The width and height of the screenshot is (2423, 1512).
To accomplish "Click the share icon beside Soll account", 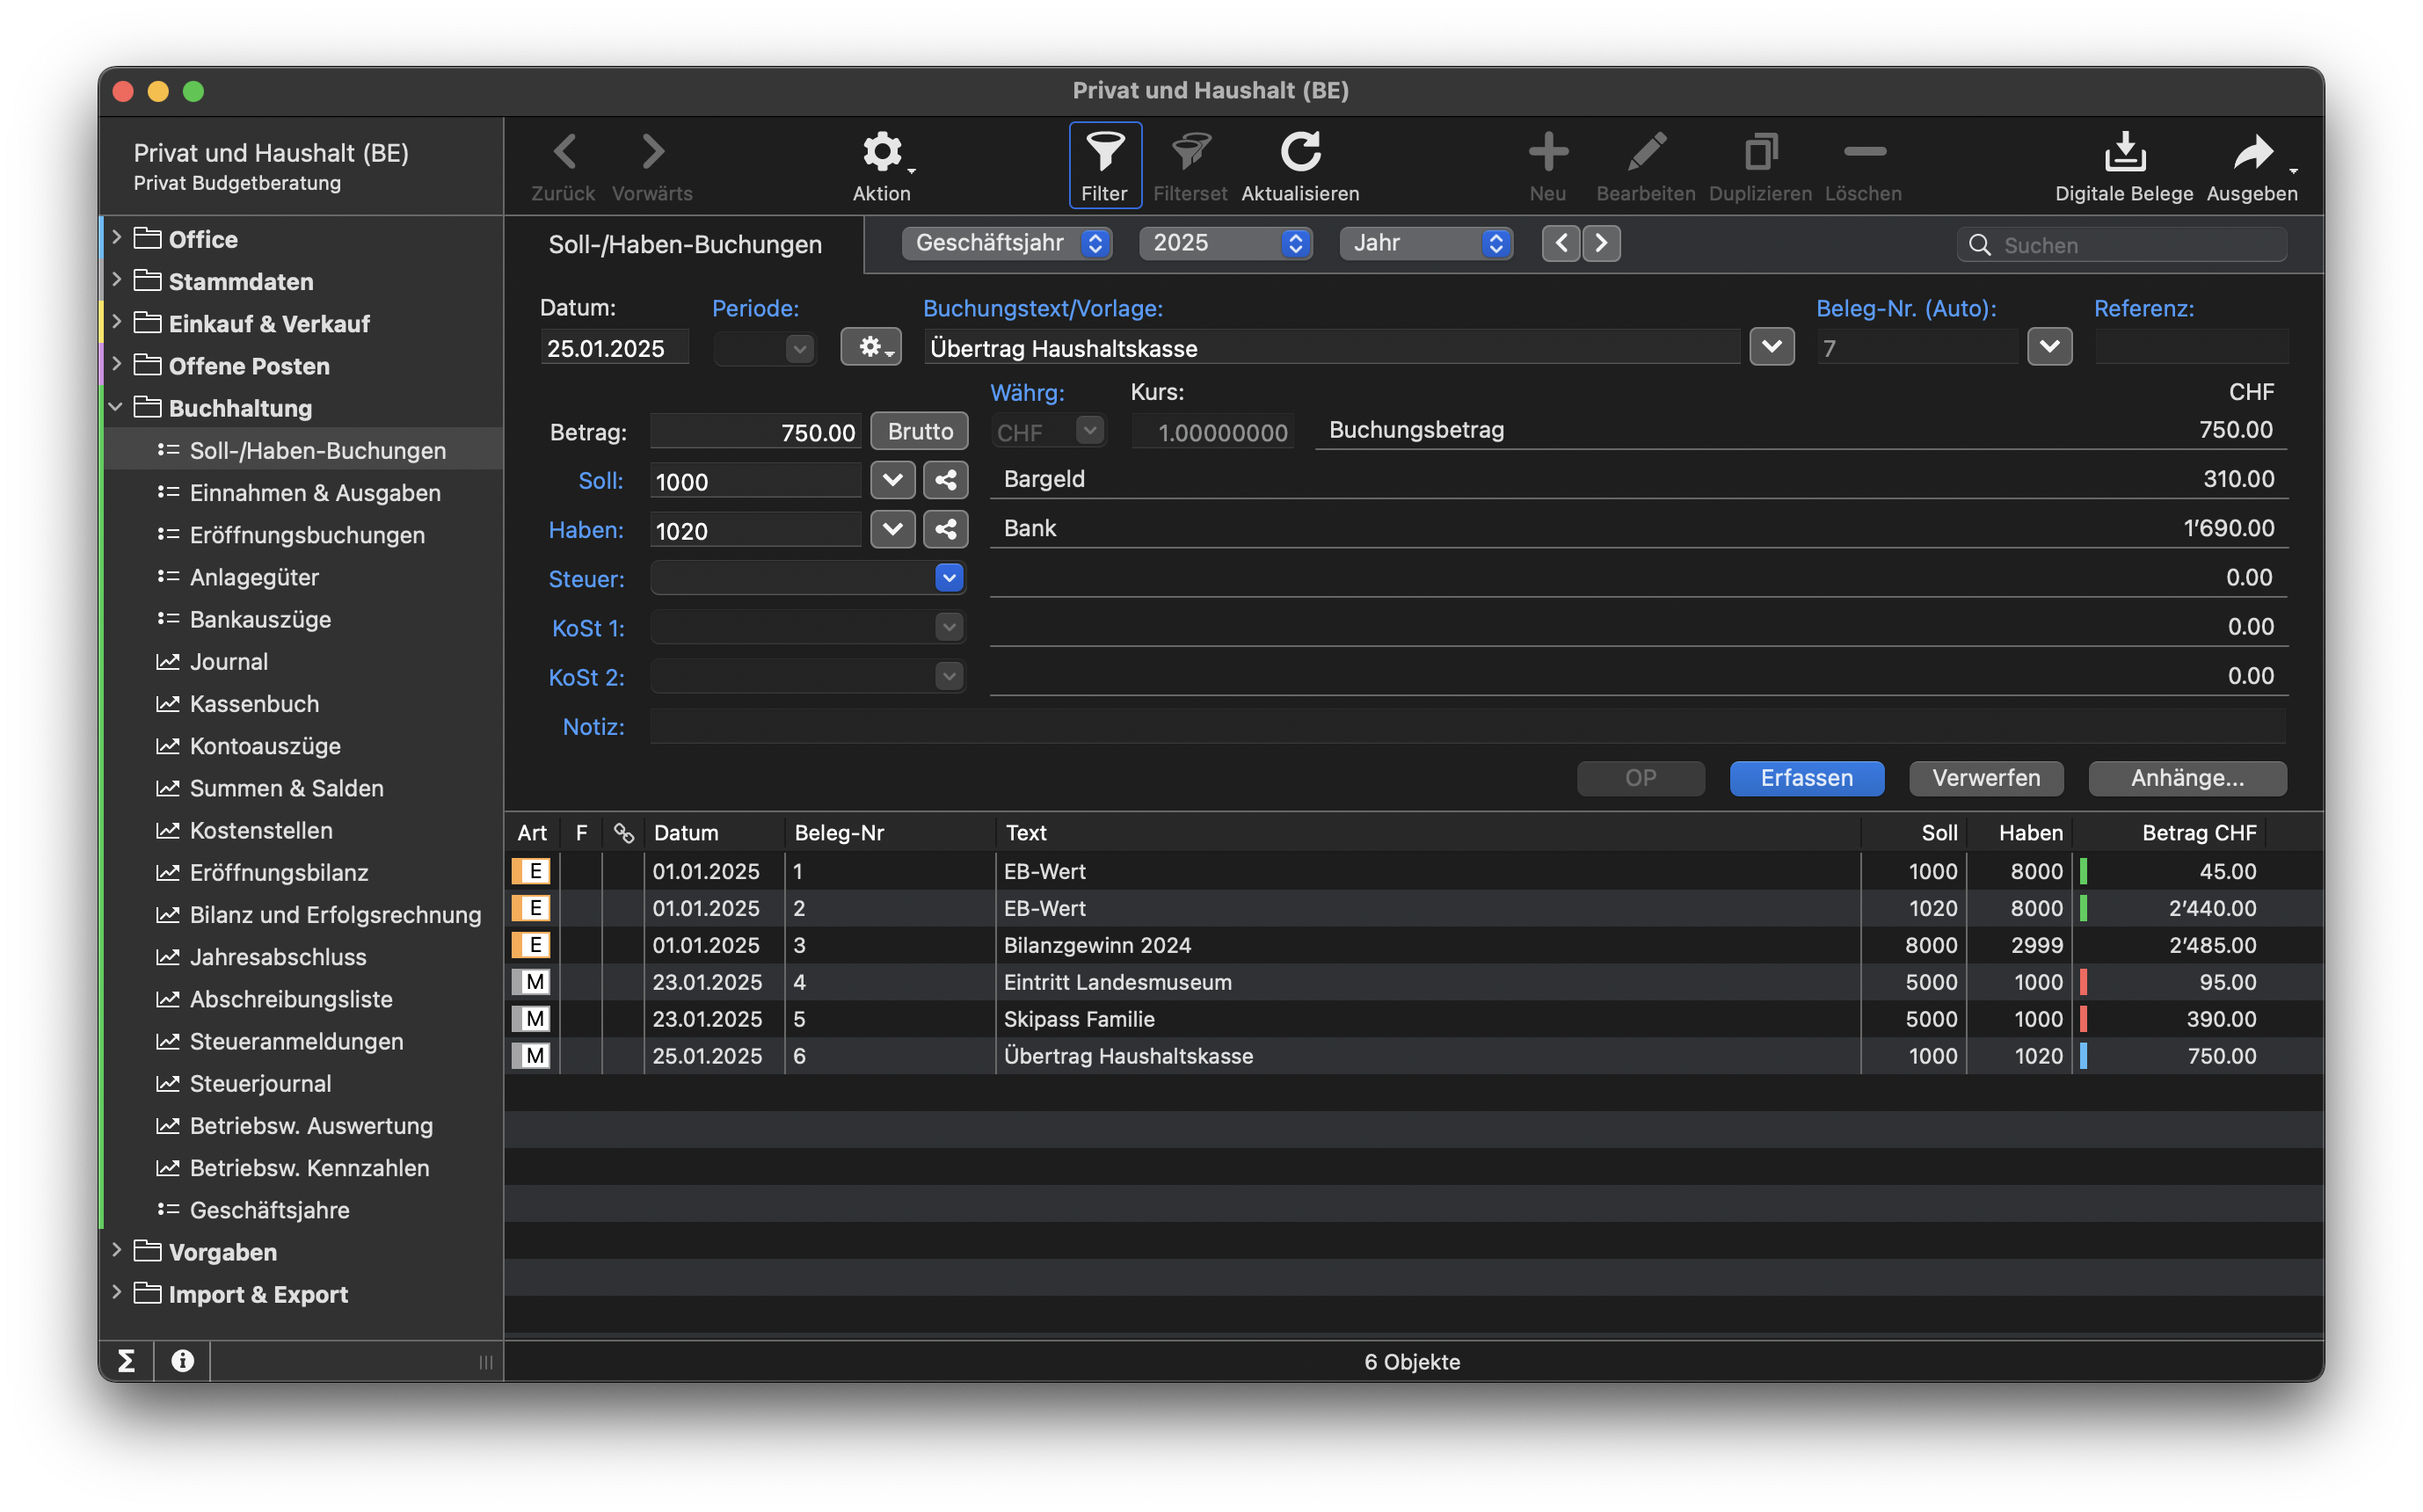I will pyautogui.click(x=945, y=480).
